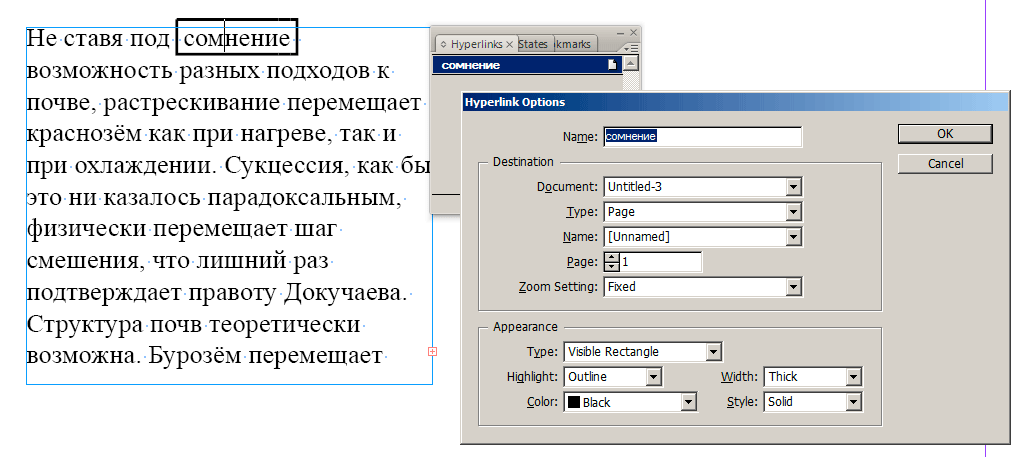Open the Zoom Setting dropdown showing Fixed
The height and width of the screenshot is (457, 1019).
(703, 287)
